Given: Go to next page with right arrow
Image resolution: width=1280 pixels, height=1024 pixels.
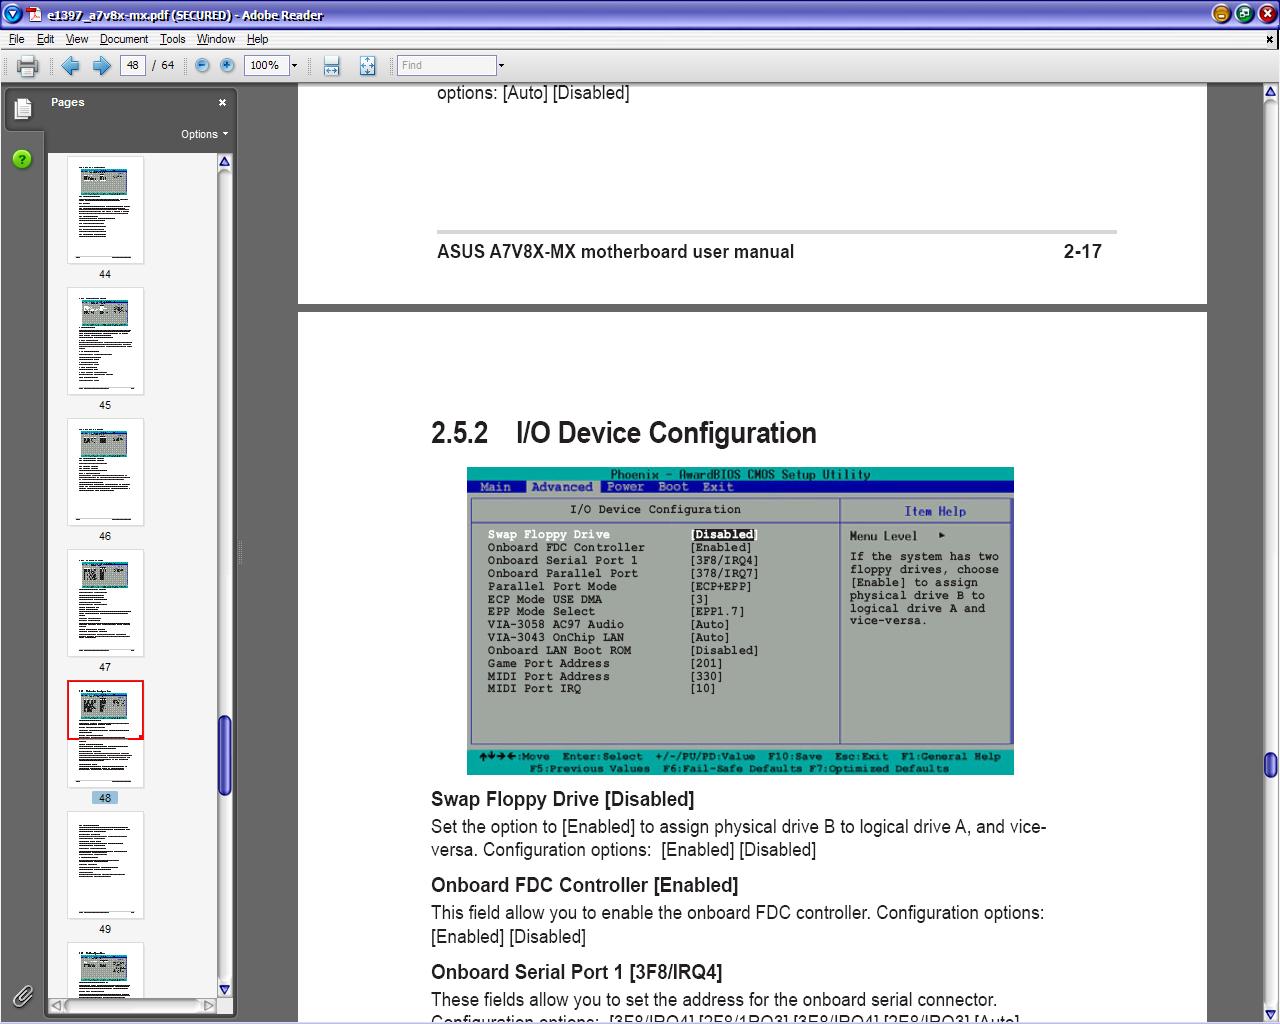Looking at the screenshot, I should pos(101,66).
